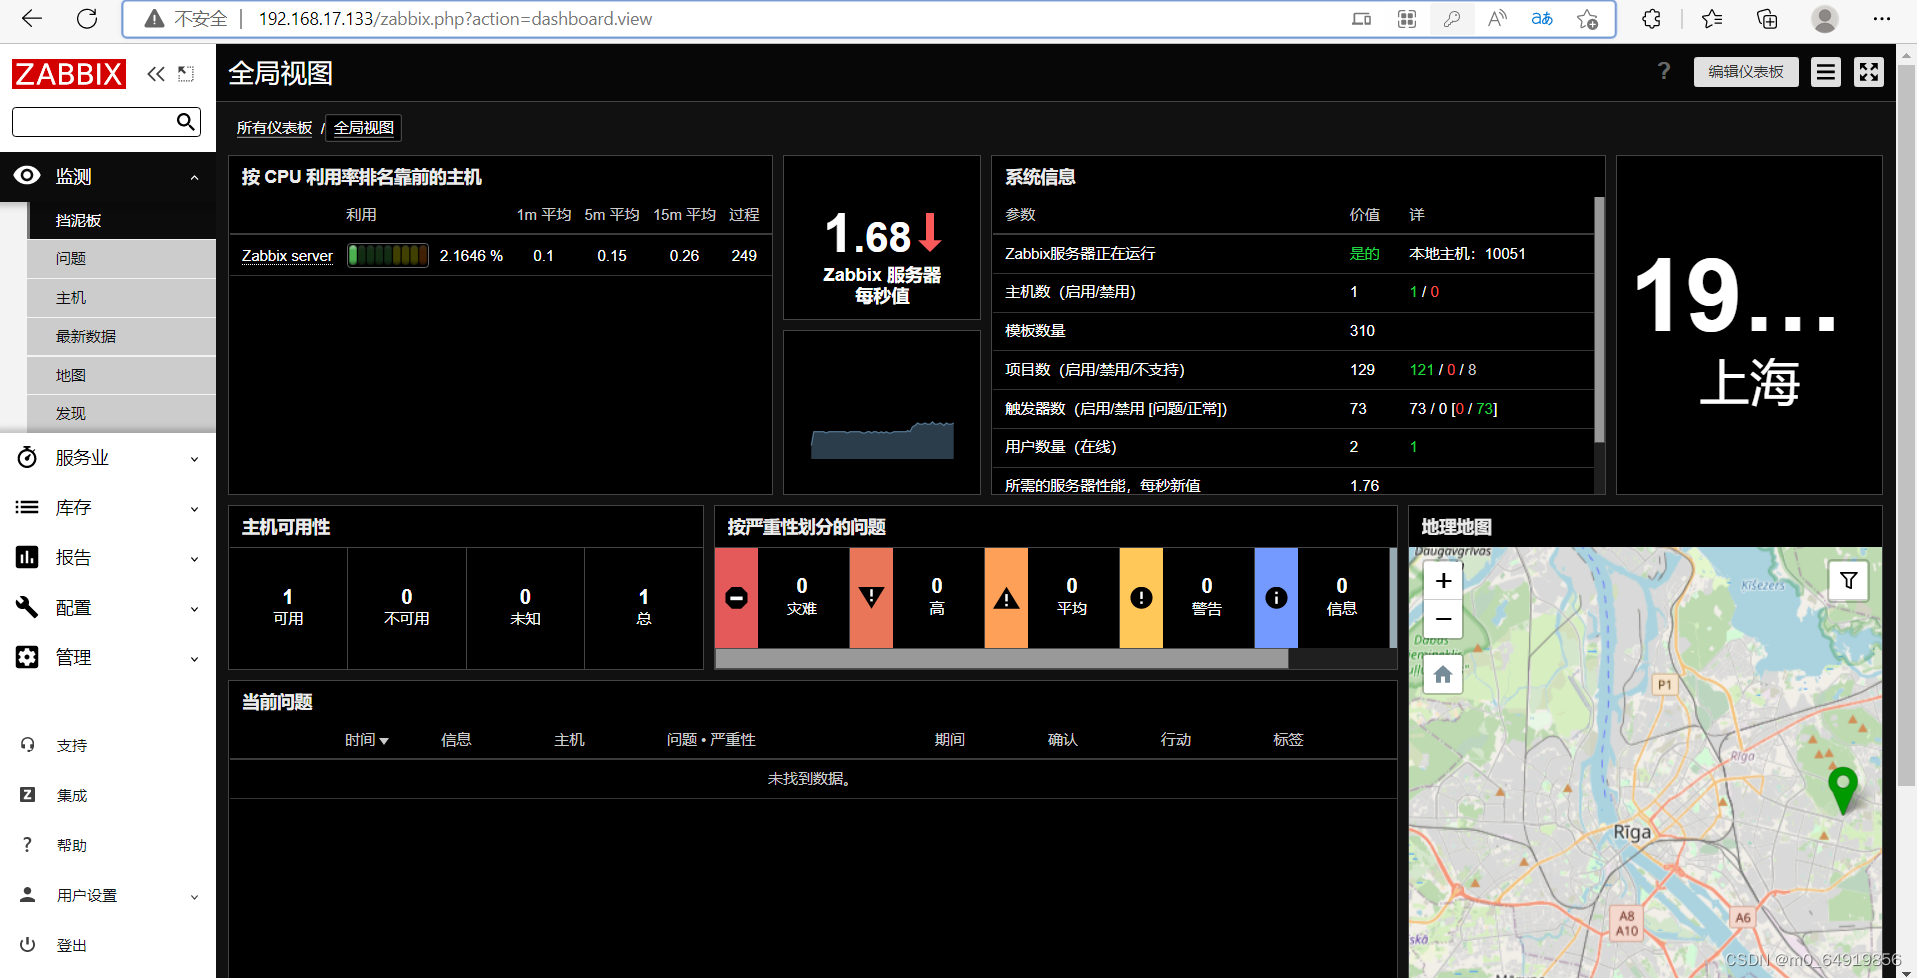Expand the 用户设置 chevron
This screenshot has width=1917, height=978.
(195, 897)
